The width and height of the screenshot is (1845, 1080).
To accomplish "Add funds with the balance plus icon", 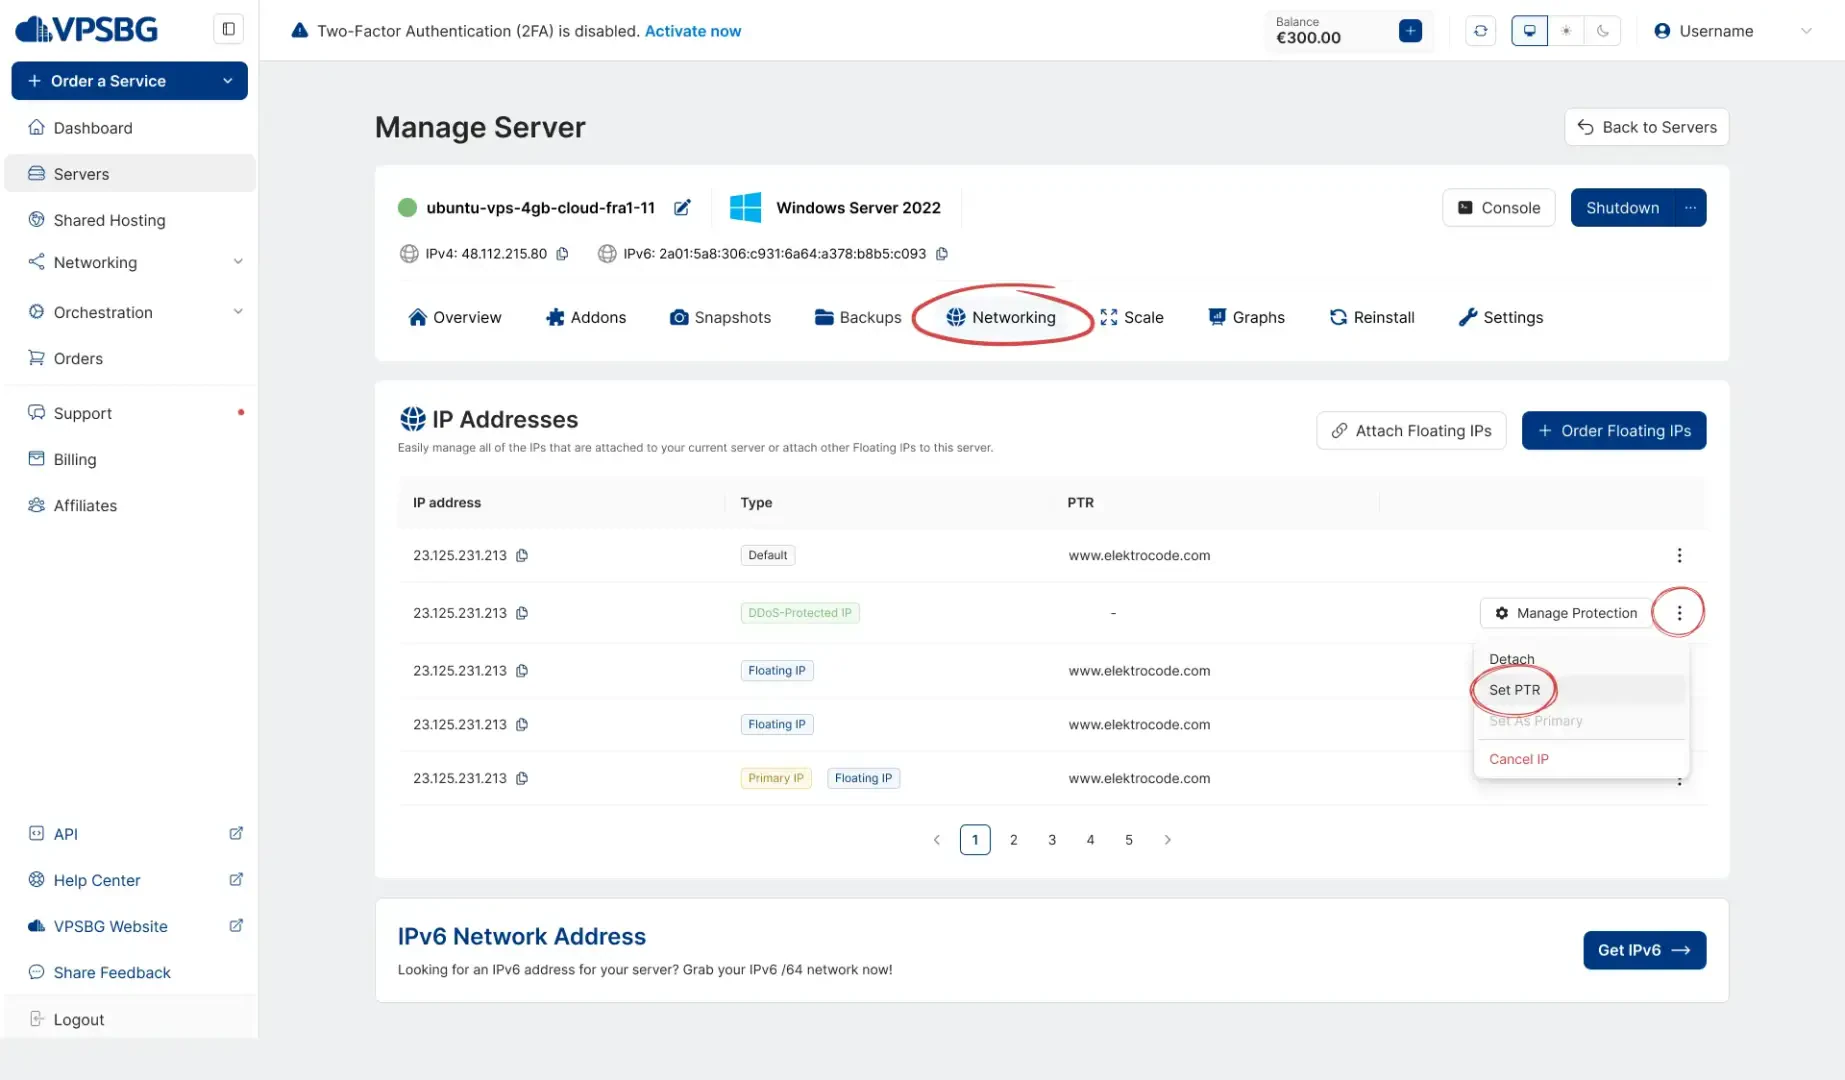I will pyautogui.click(x=1410, y=31).
